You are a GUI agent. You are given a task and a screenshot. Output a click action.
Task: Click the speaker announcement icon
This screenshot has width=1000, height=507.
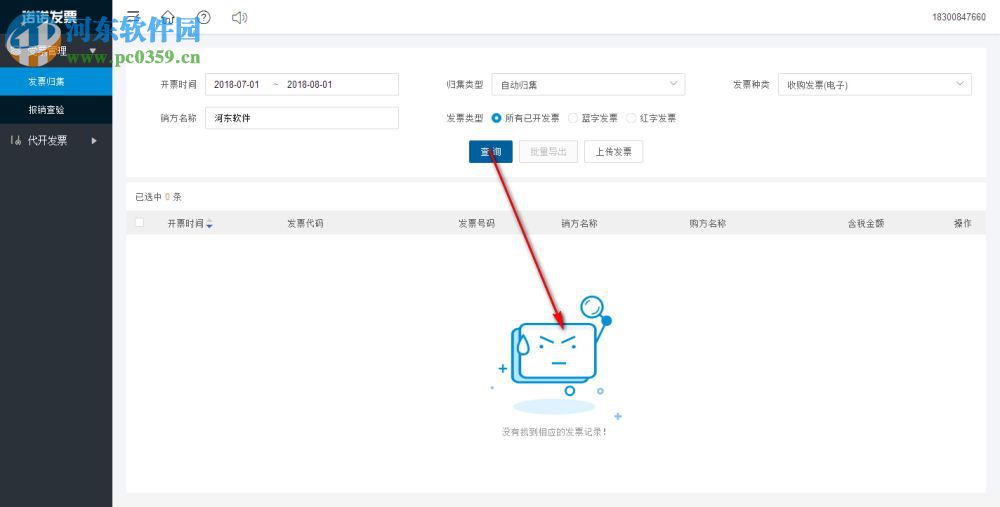pyautogui.click(x=239, y=17)
